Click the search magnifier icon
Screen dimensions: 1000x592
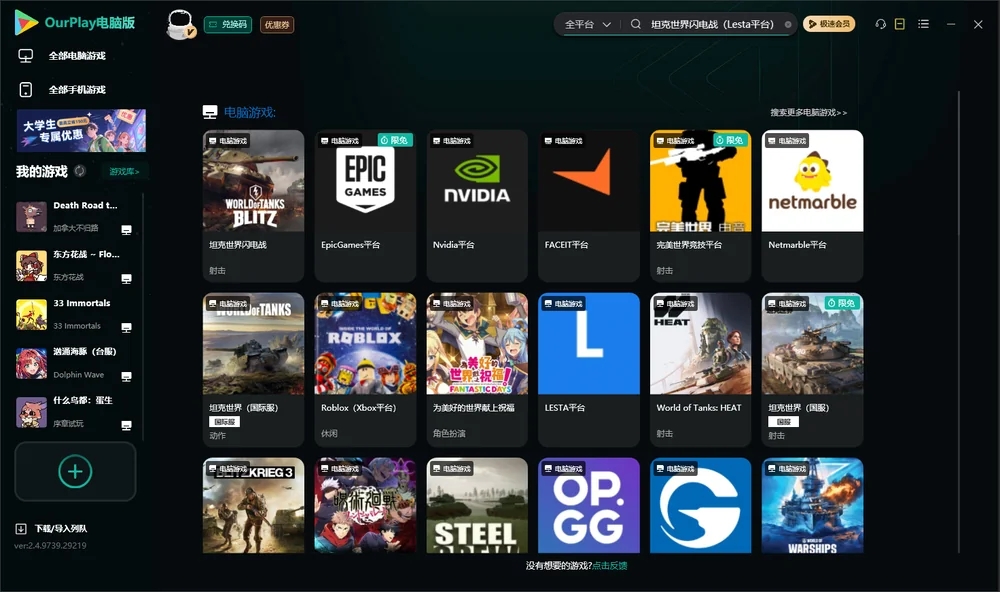click(x=636, y=24)
